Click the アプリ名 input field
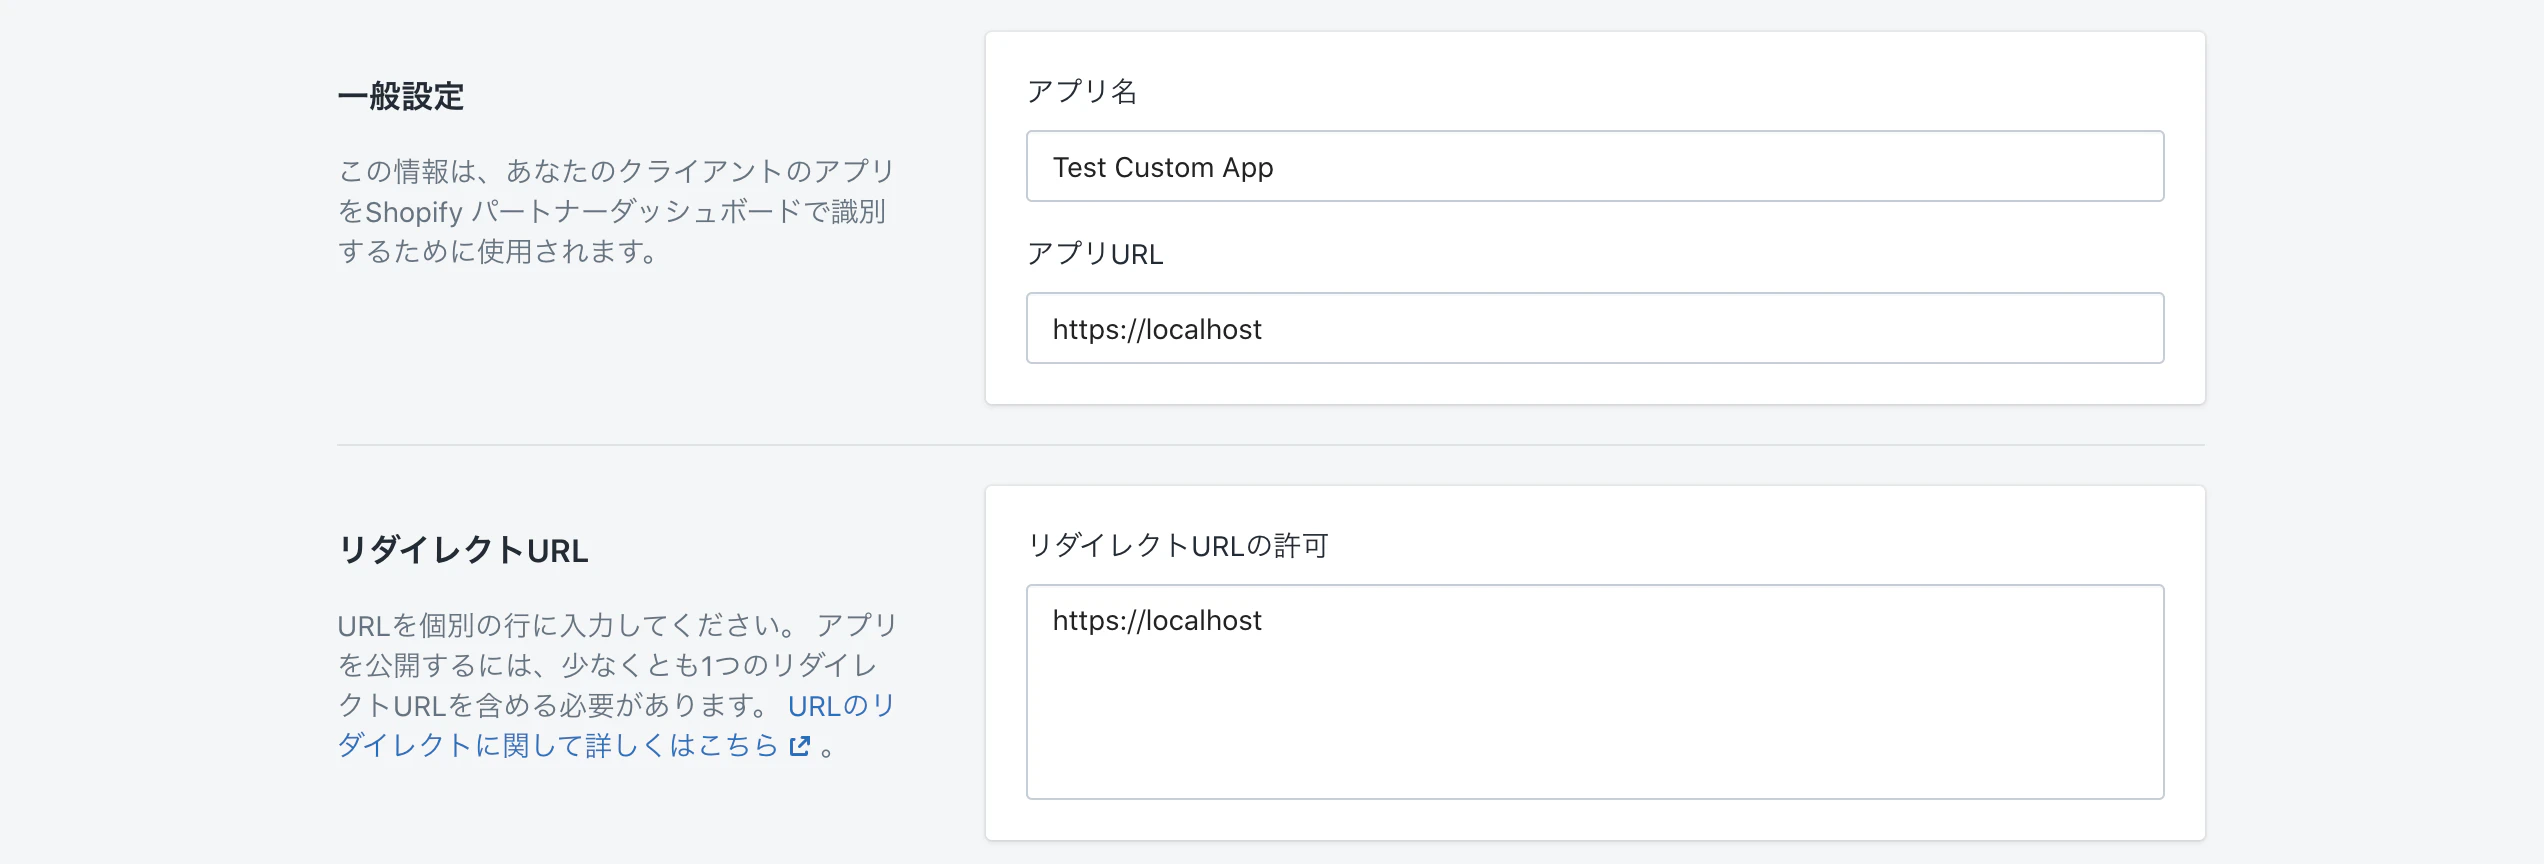2544x864 pixels. pyautogui.click(x=1595, y=166)
